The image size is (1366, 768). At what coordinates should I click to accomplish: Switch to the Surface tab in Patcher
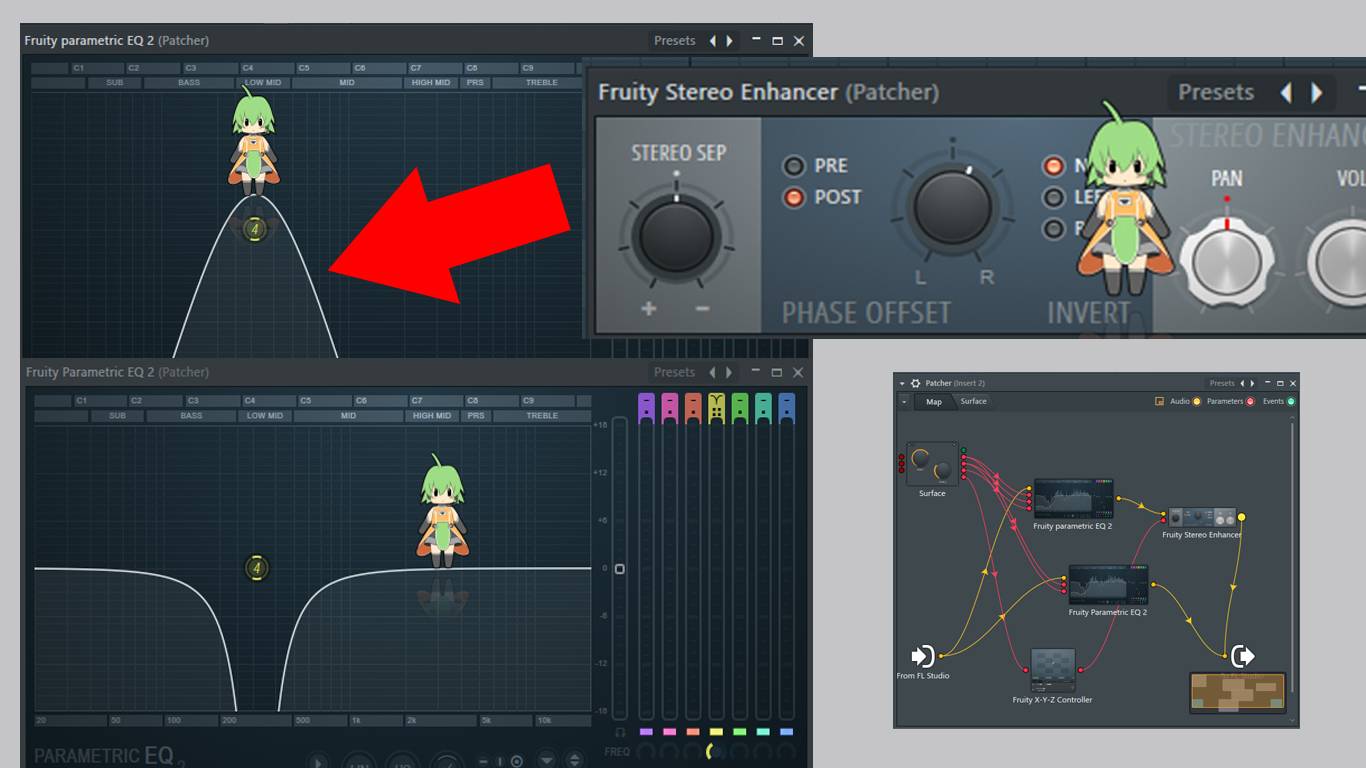(973, 402)
